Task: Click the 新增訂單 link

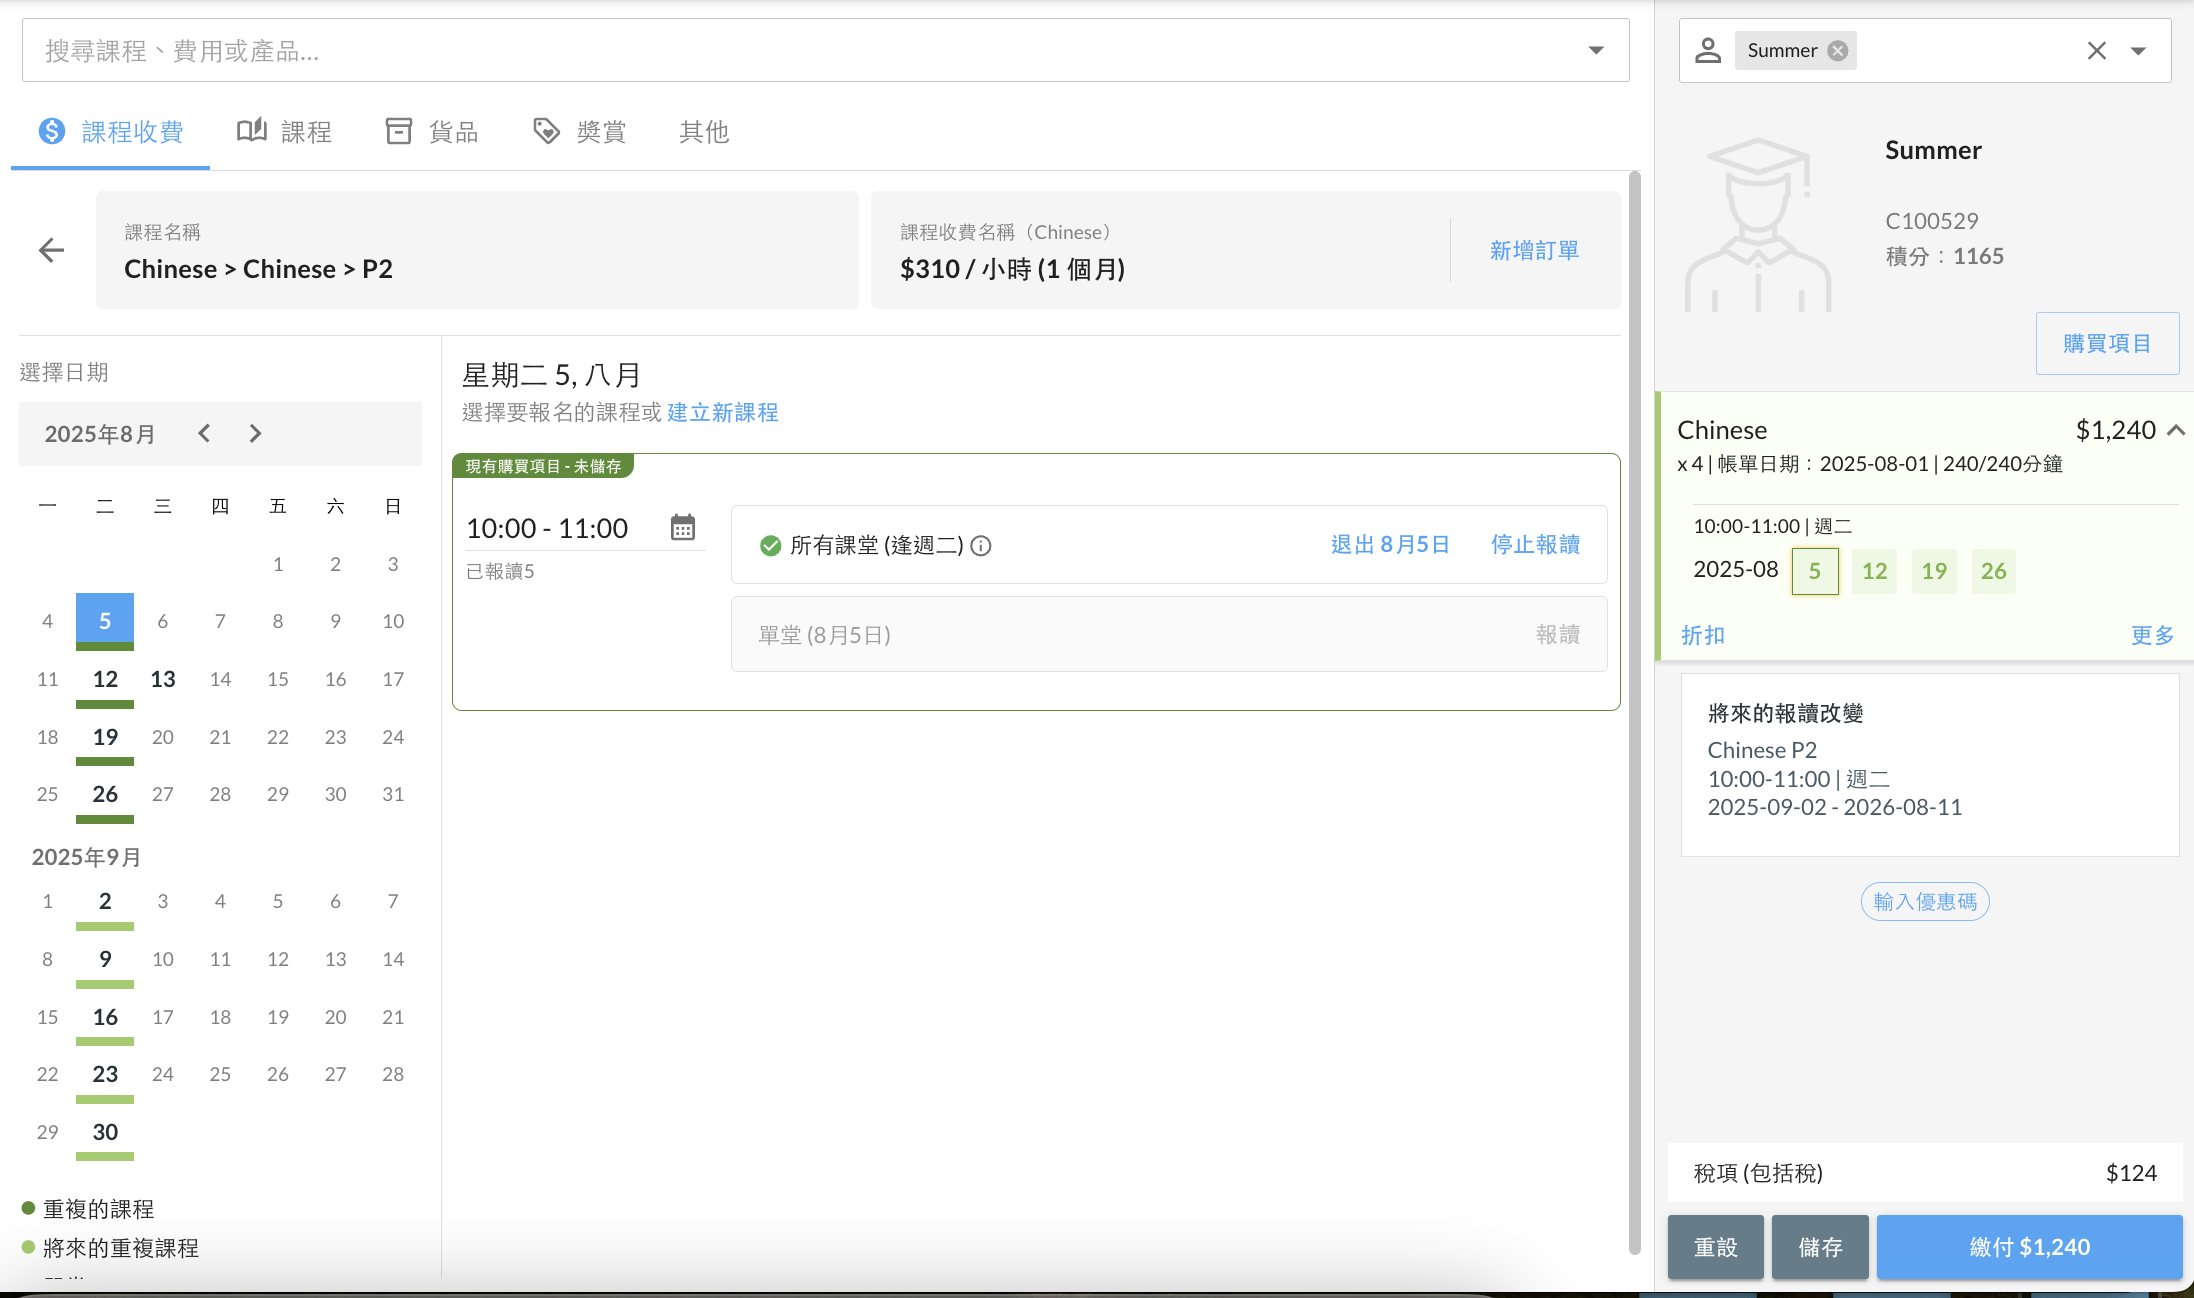Action: pyautogui.click(x=1534, y=250)
